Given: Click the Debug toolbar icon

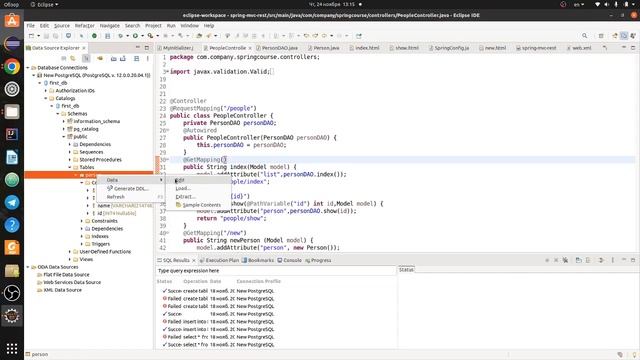Looking at the screenshot, I should (120, 36).
